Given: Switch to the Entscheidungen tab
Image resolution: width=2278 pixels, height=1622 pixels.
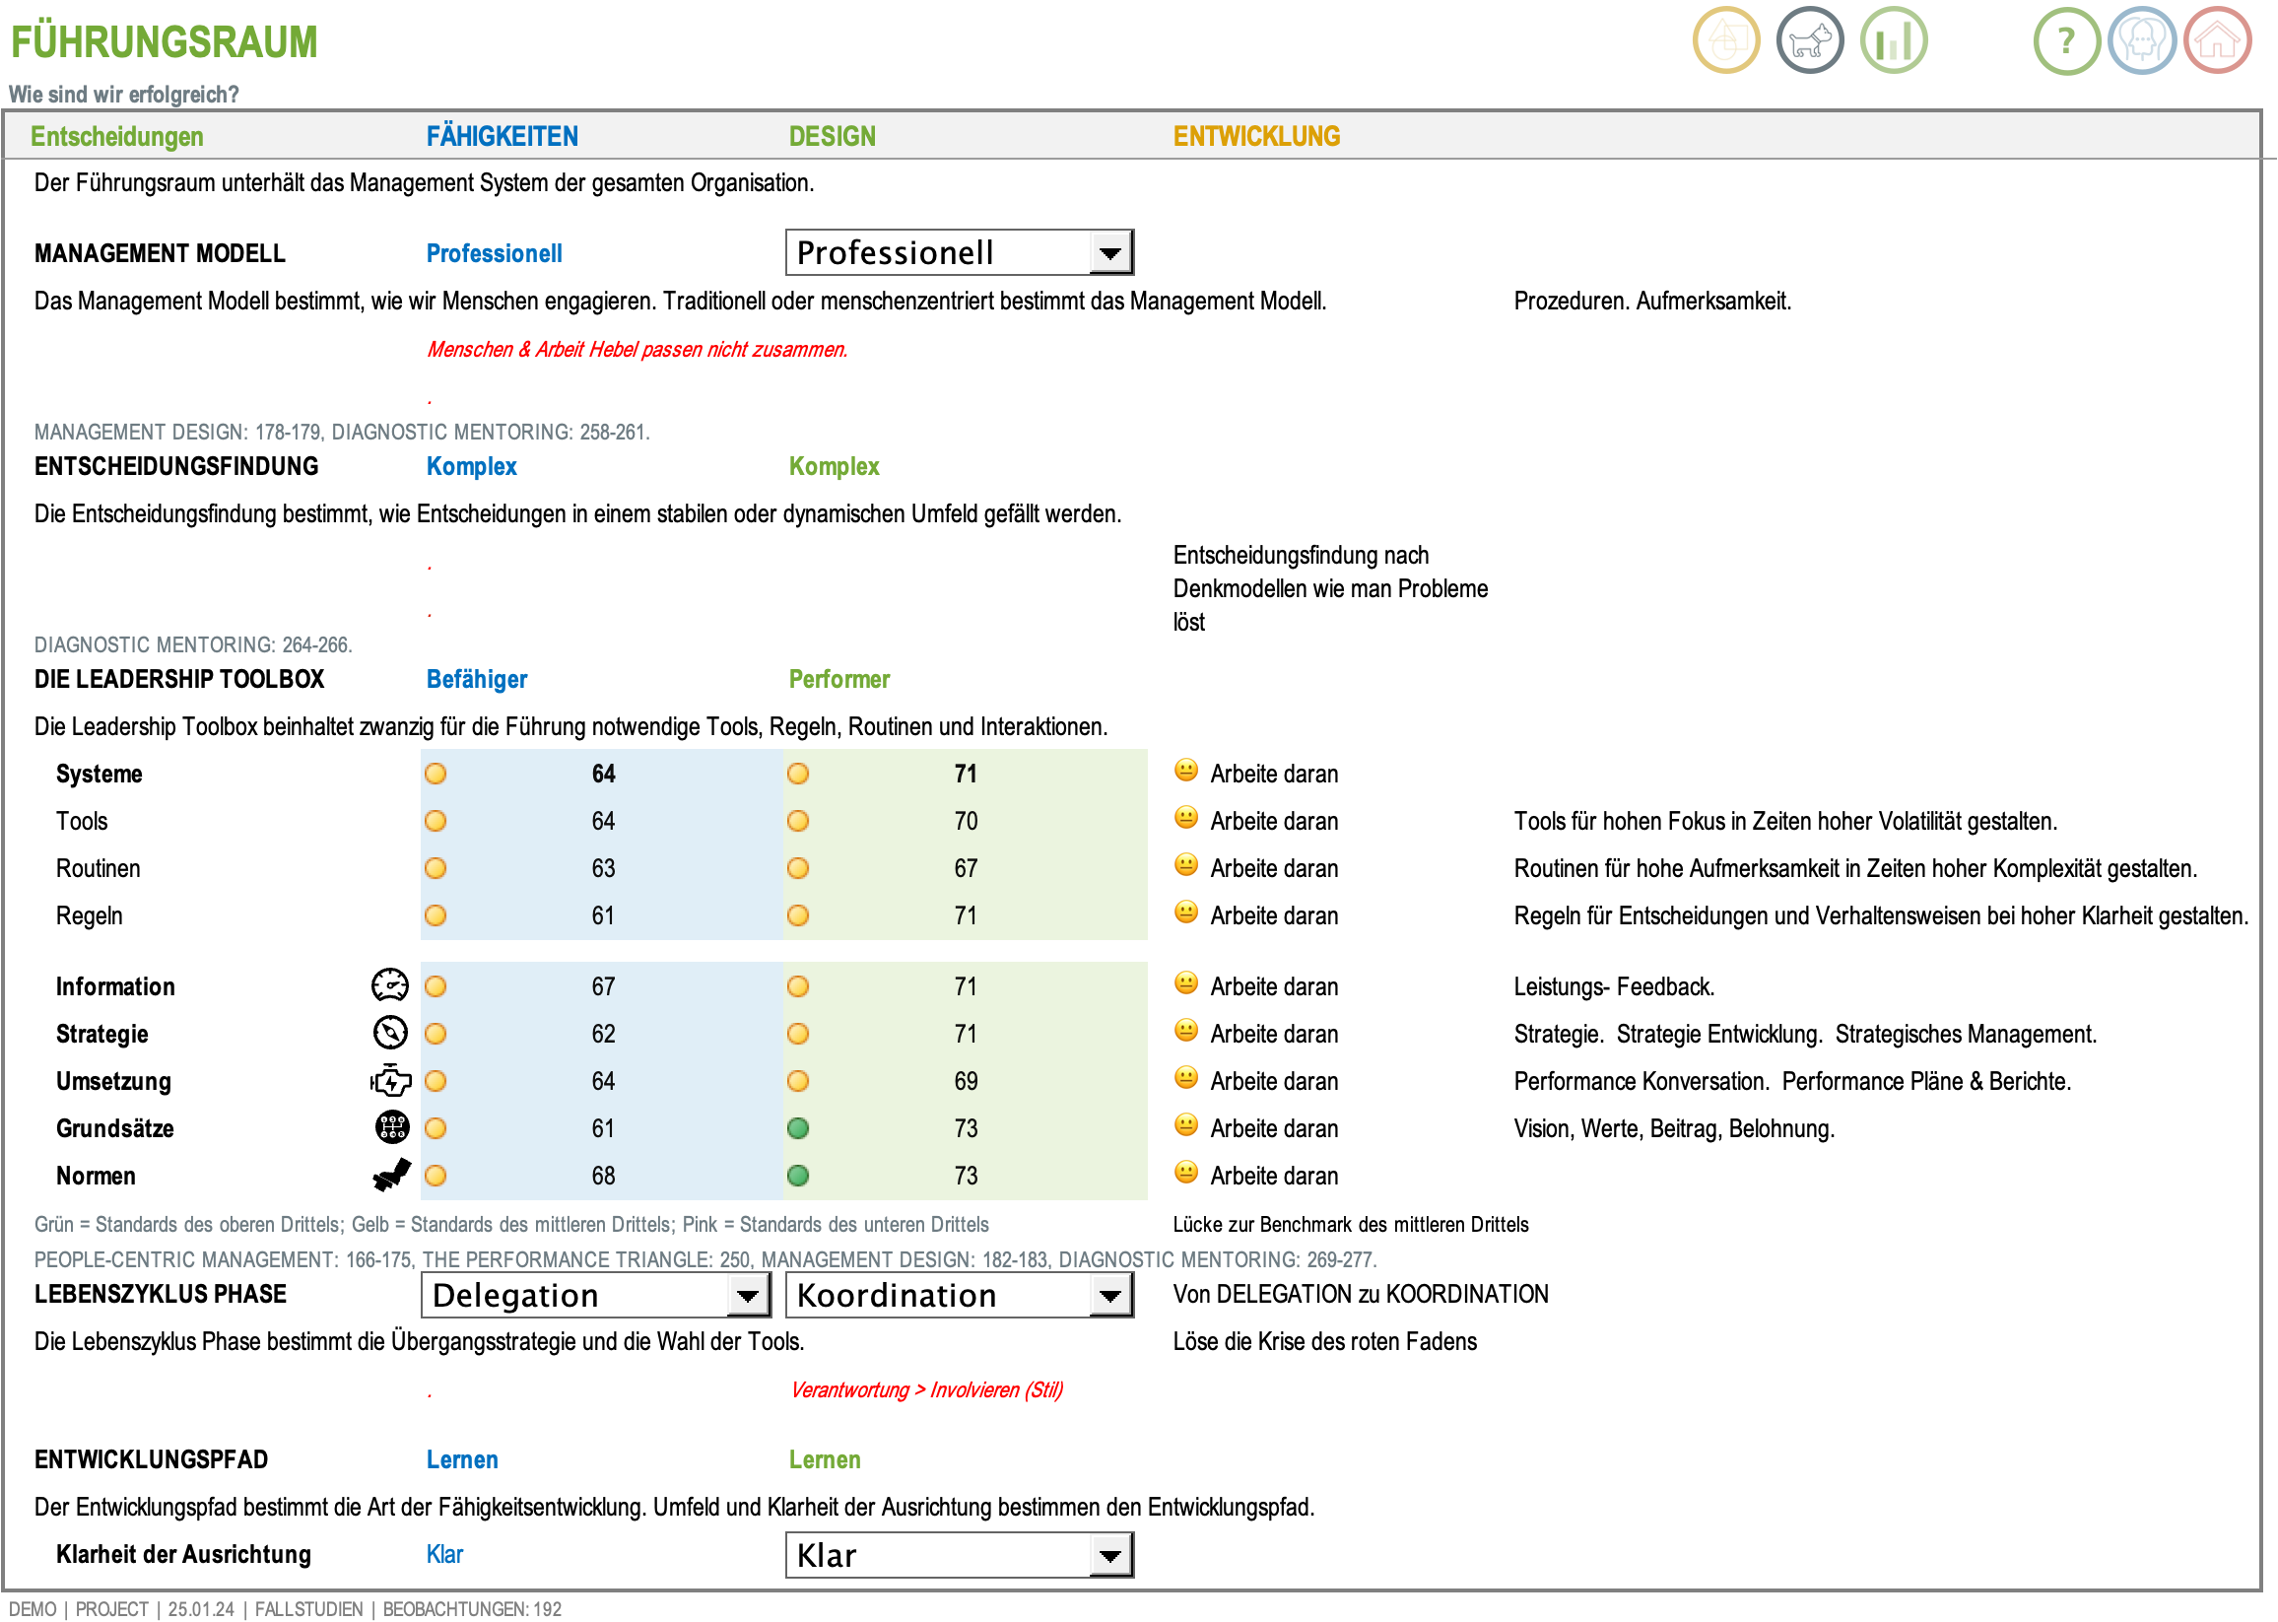Looking at the screenshot, I should [117, 136].
